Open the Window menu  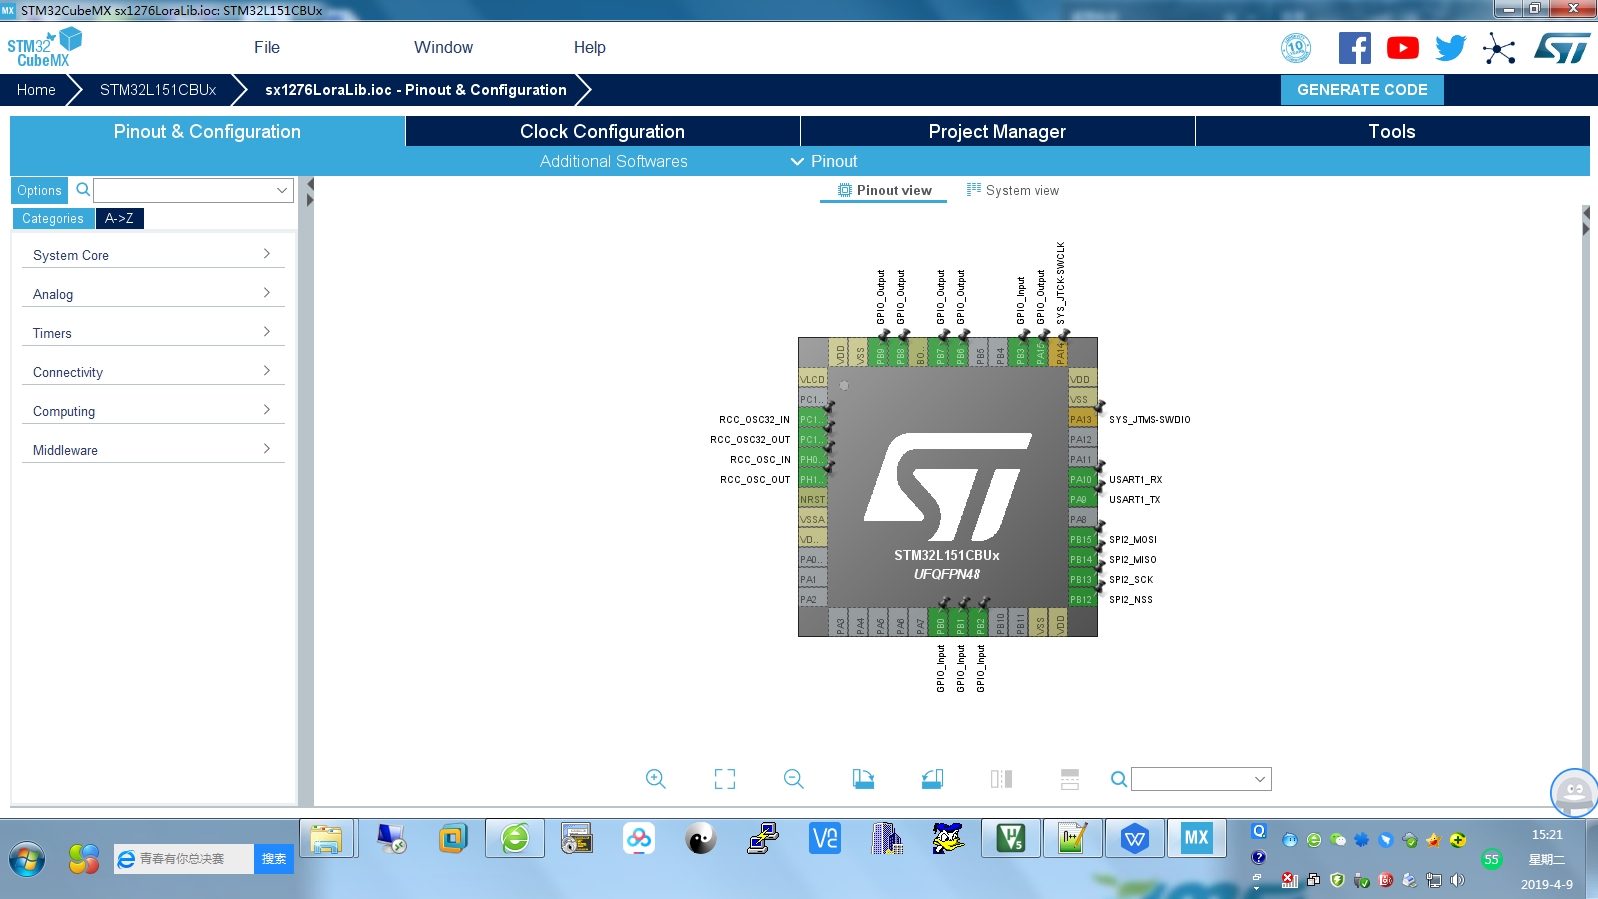443,47
